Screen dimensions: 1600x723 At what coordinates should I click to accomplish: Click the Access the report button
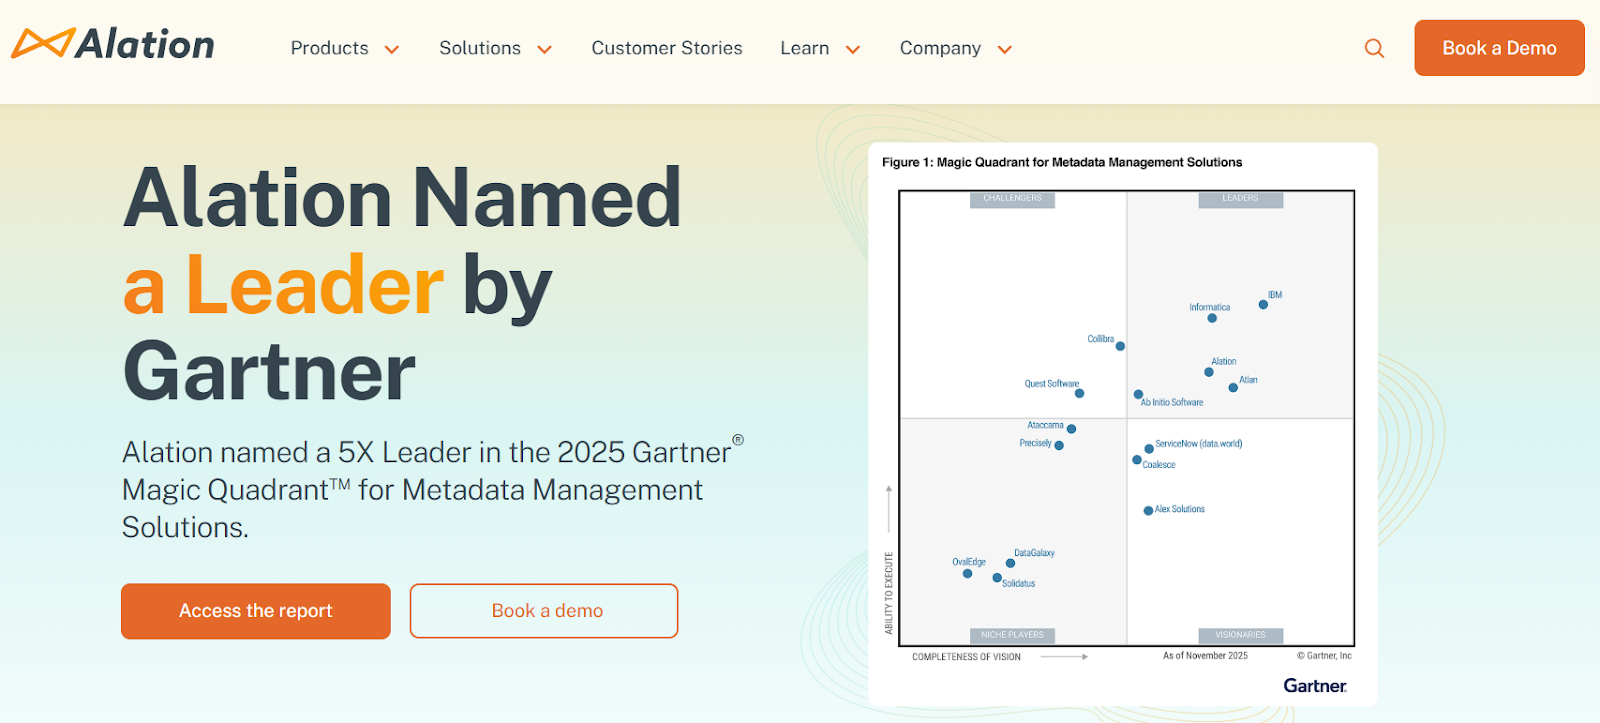pos(256,611)
